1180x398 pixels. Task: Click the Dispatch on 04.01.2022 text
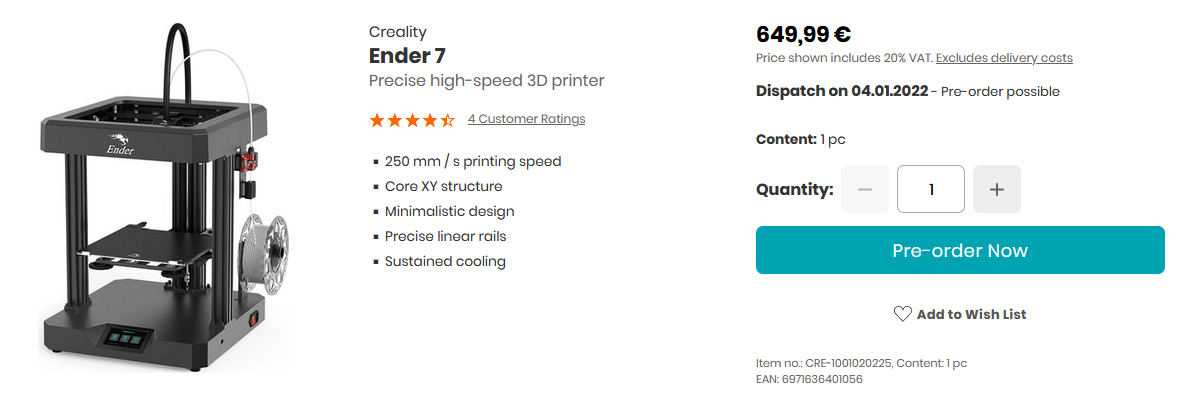(x=841, y=92)
